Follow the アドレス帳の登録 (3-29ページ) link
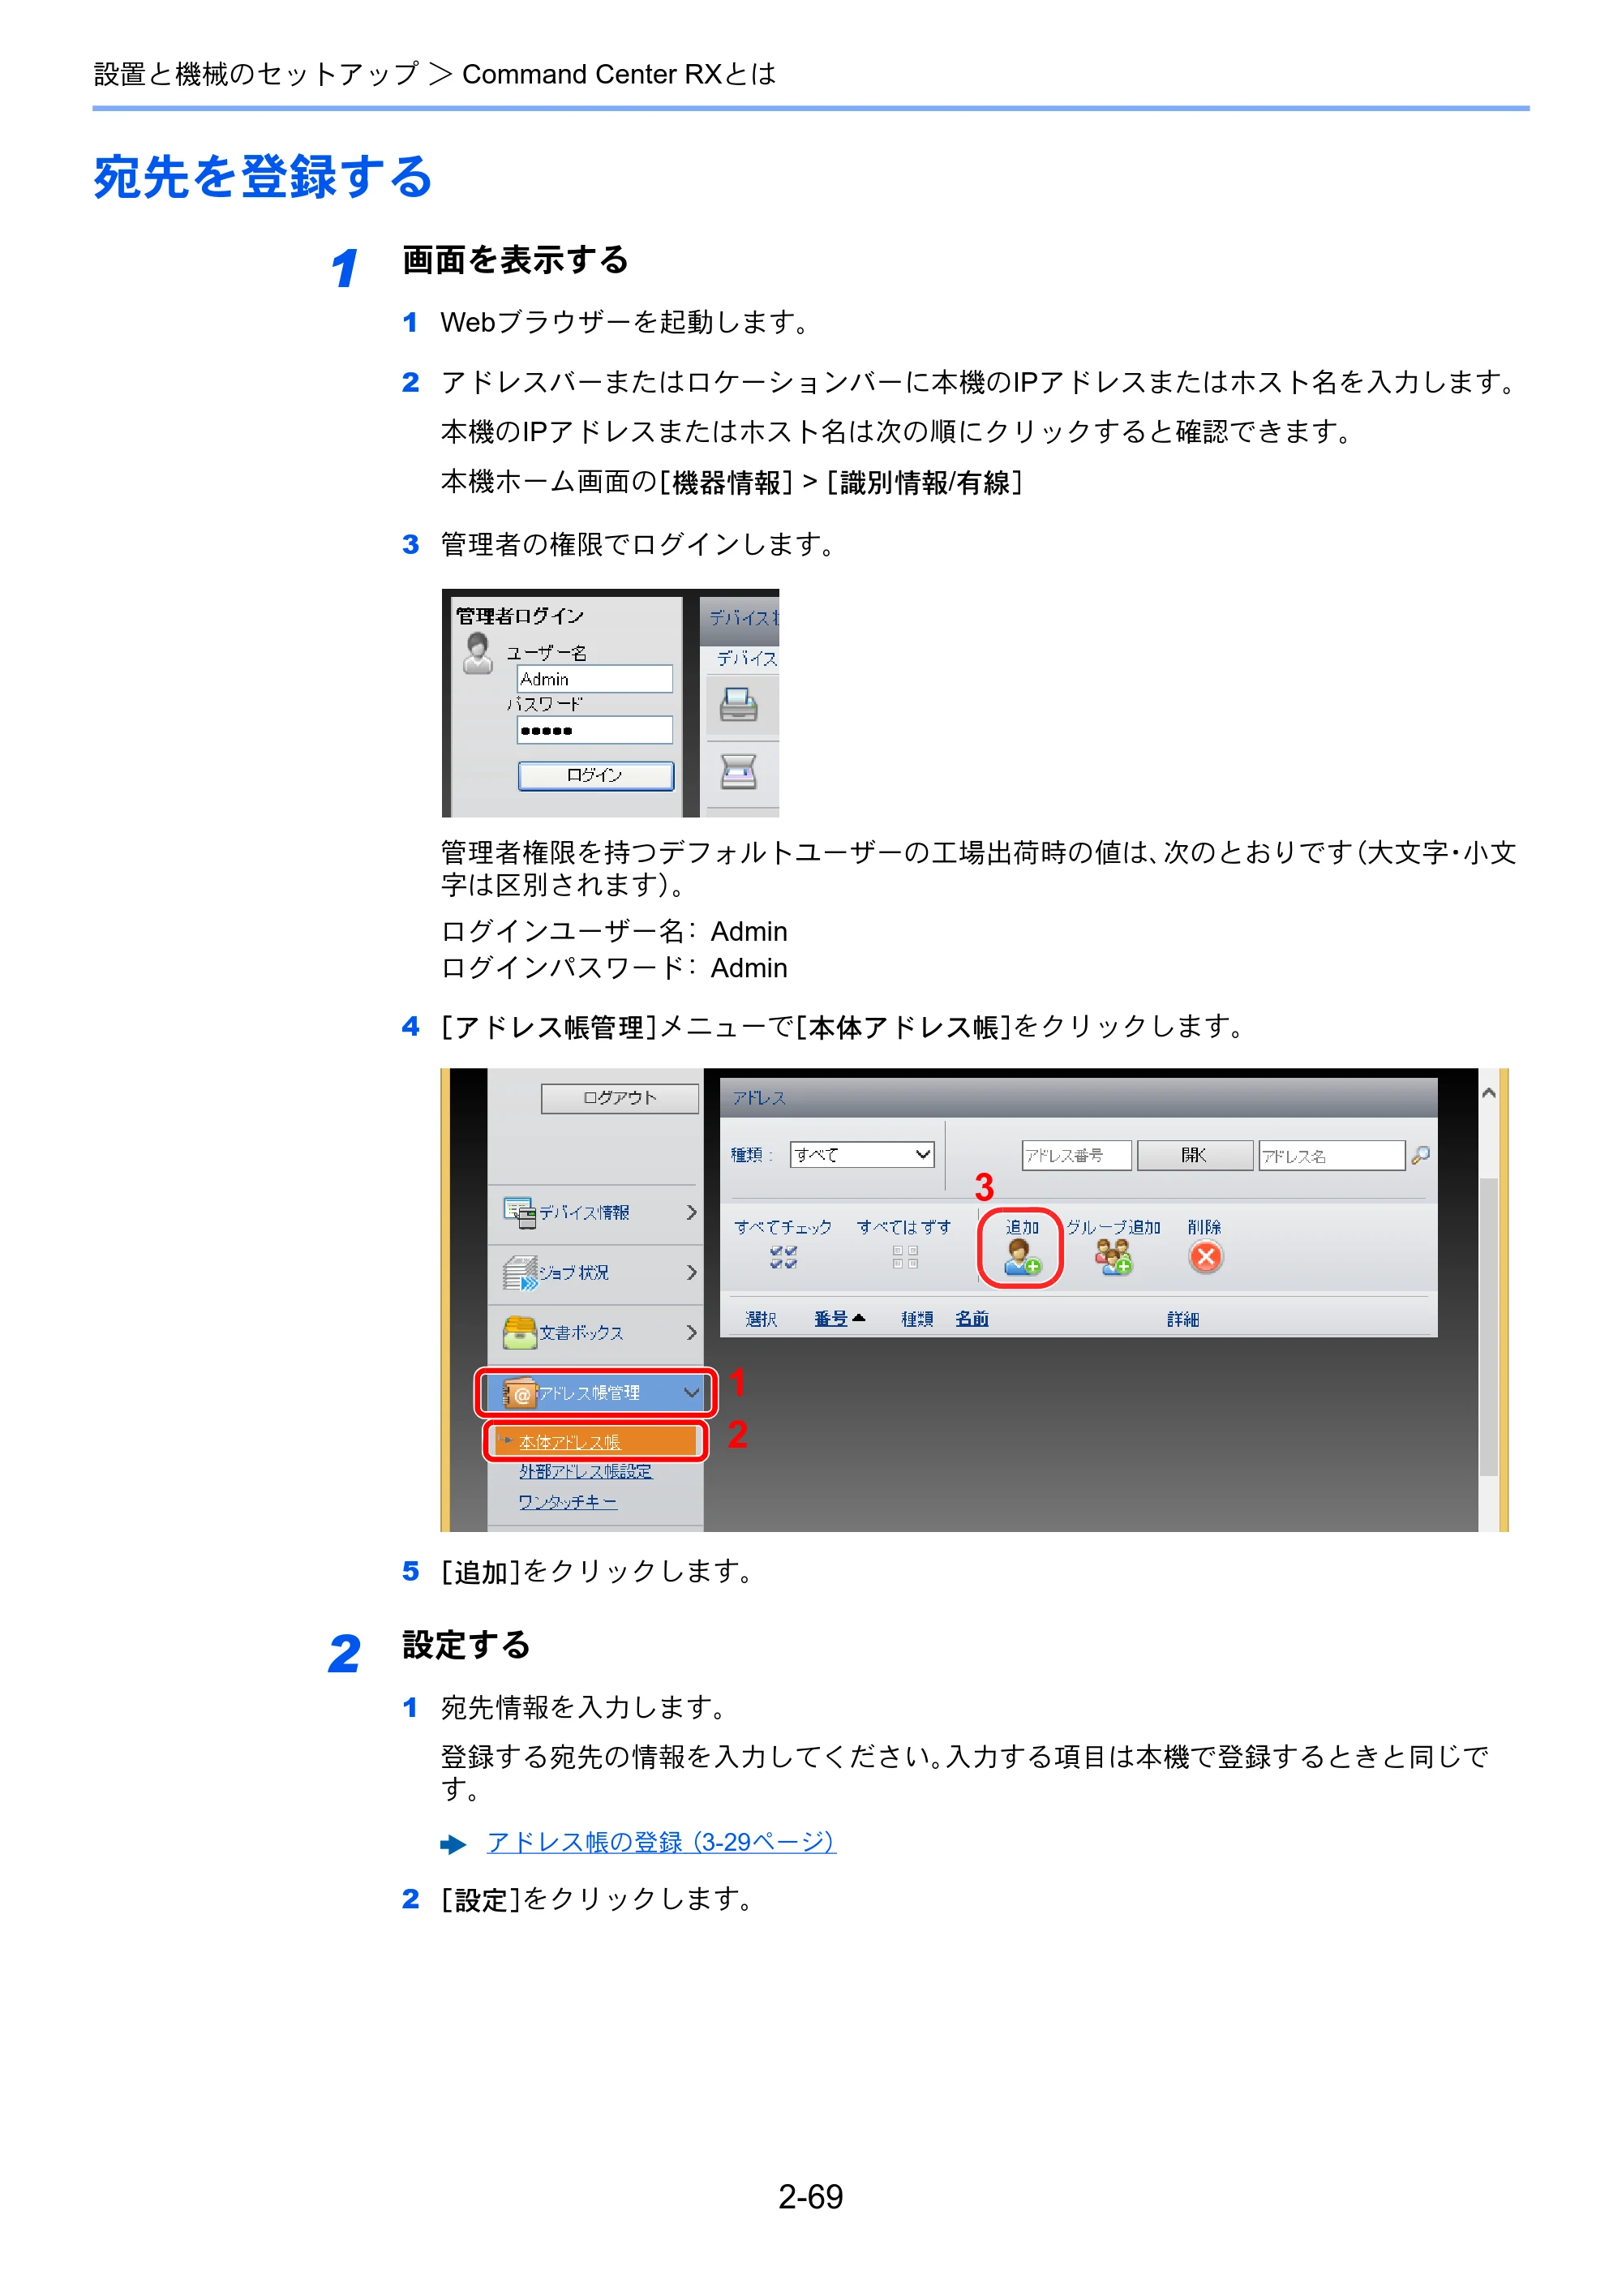The image size is (1622, 2296). (660, 1843)
